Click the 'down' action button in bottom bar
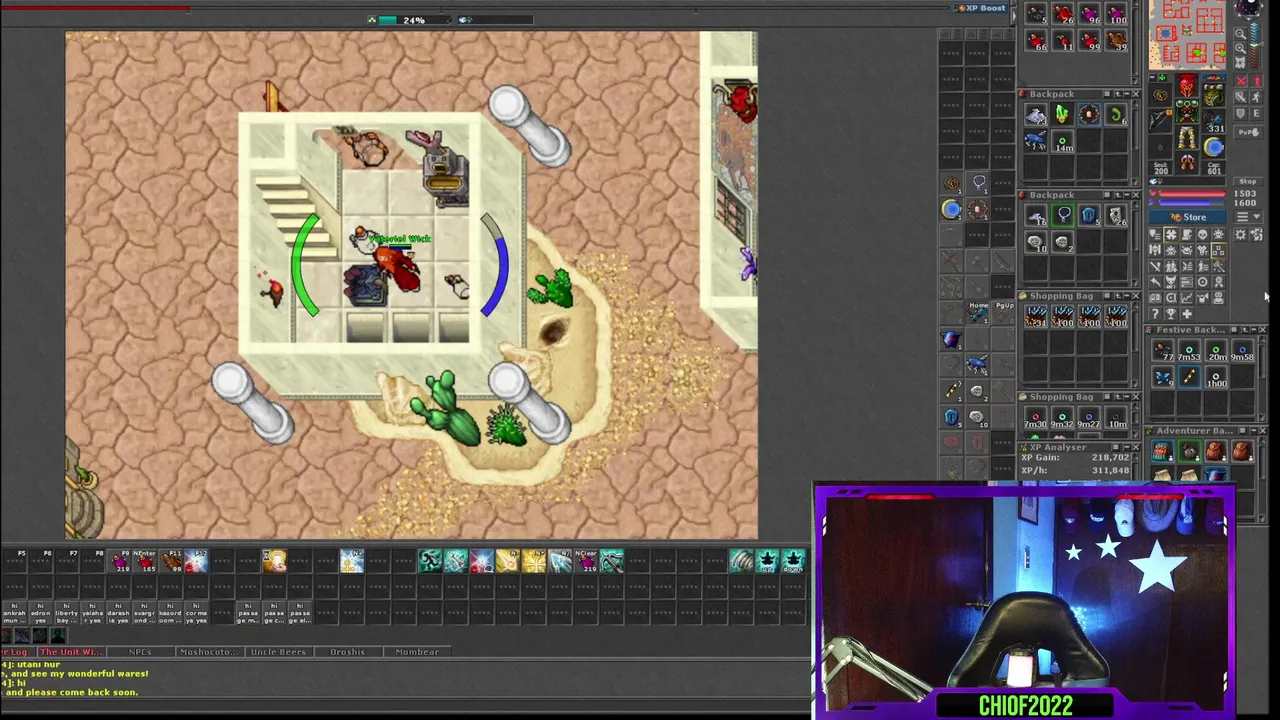 tap(793, 561)
